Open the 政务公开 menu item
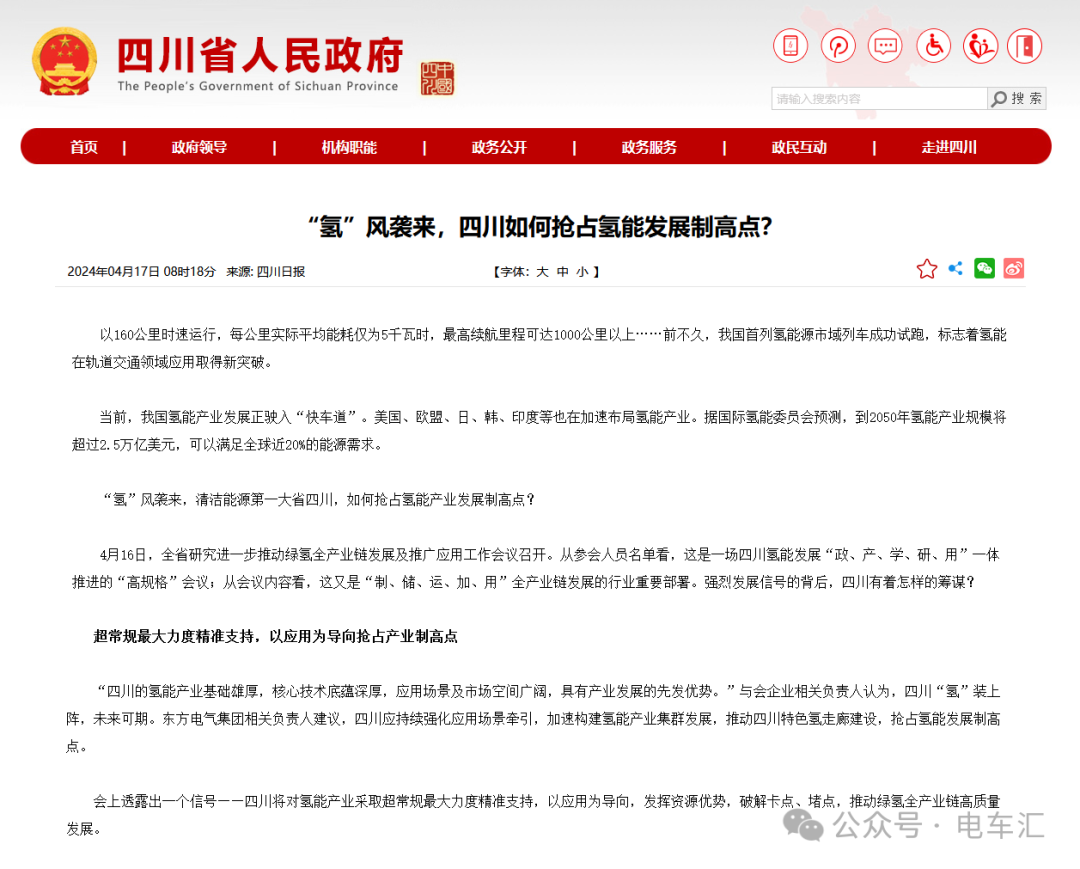The width and height of the screenshot is (1080, 869). coord(498,147)
